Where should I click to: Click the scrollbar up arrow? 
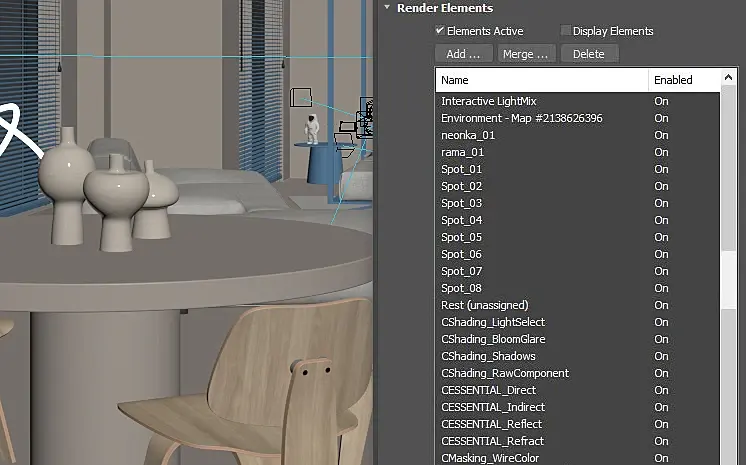728,77
